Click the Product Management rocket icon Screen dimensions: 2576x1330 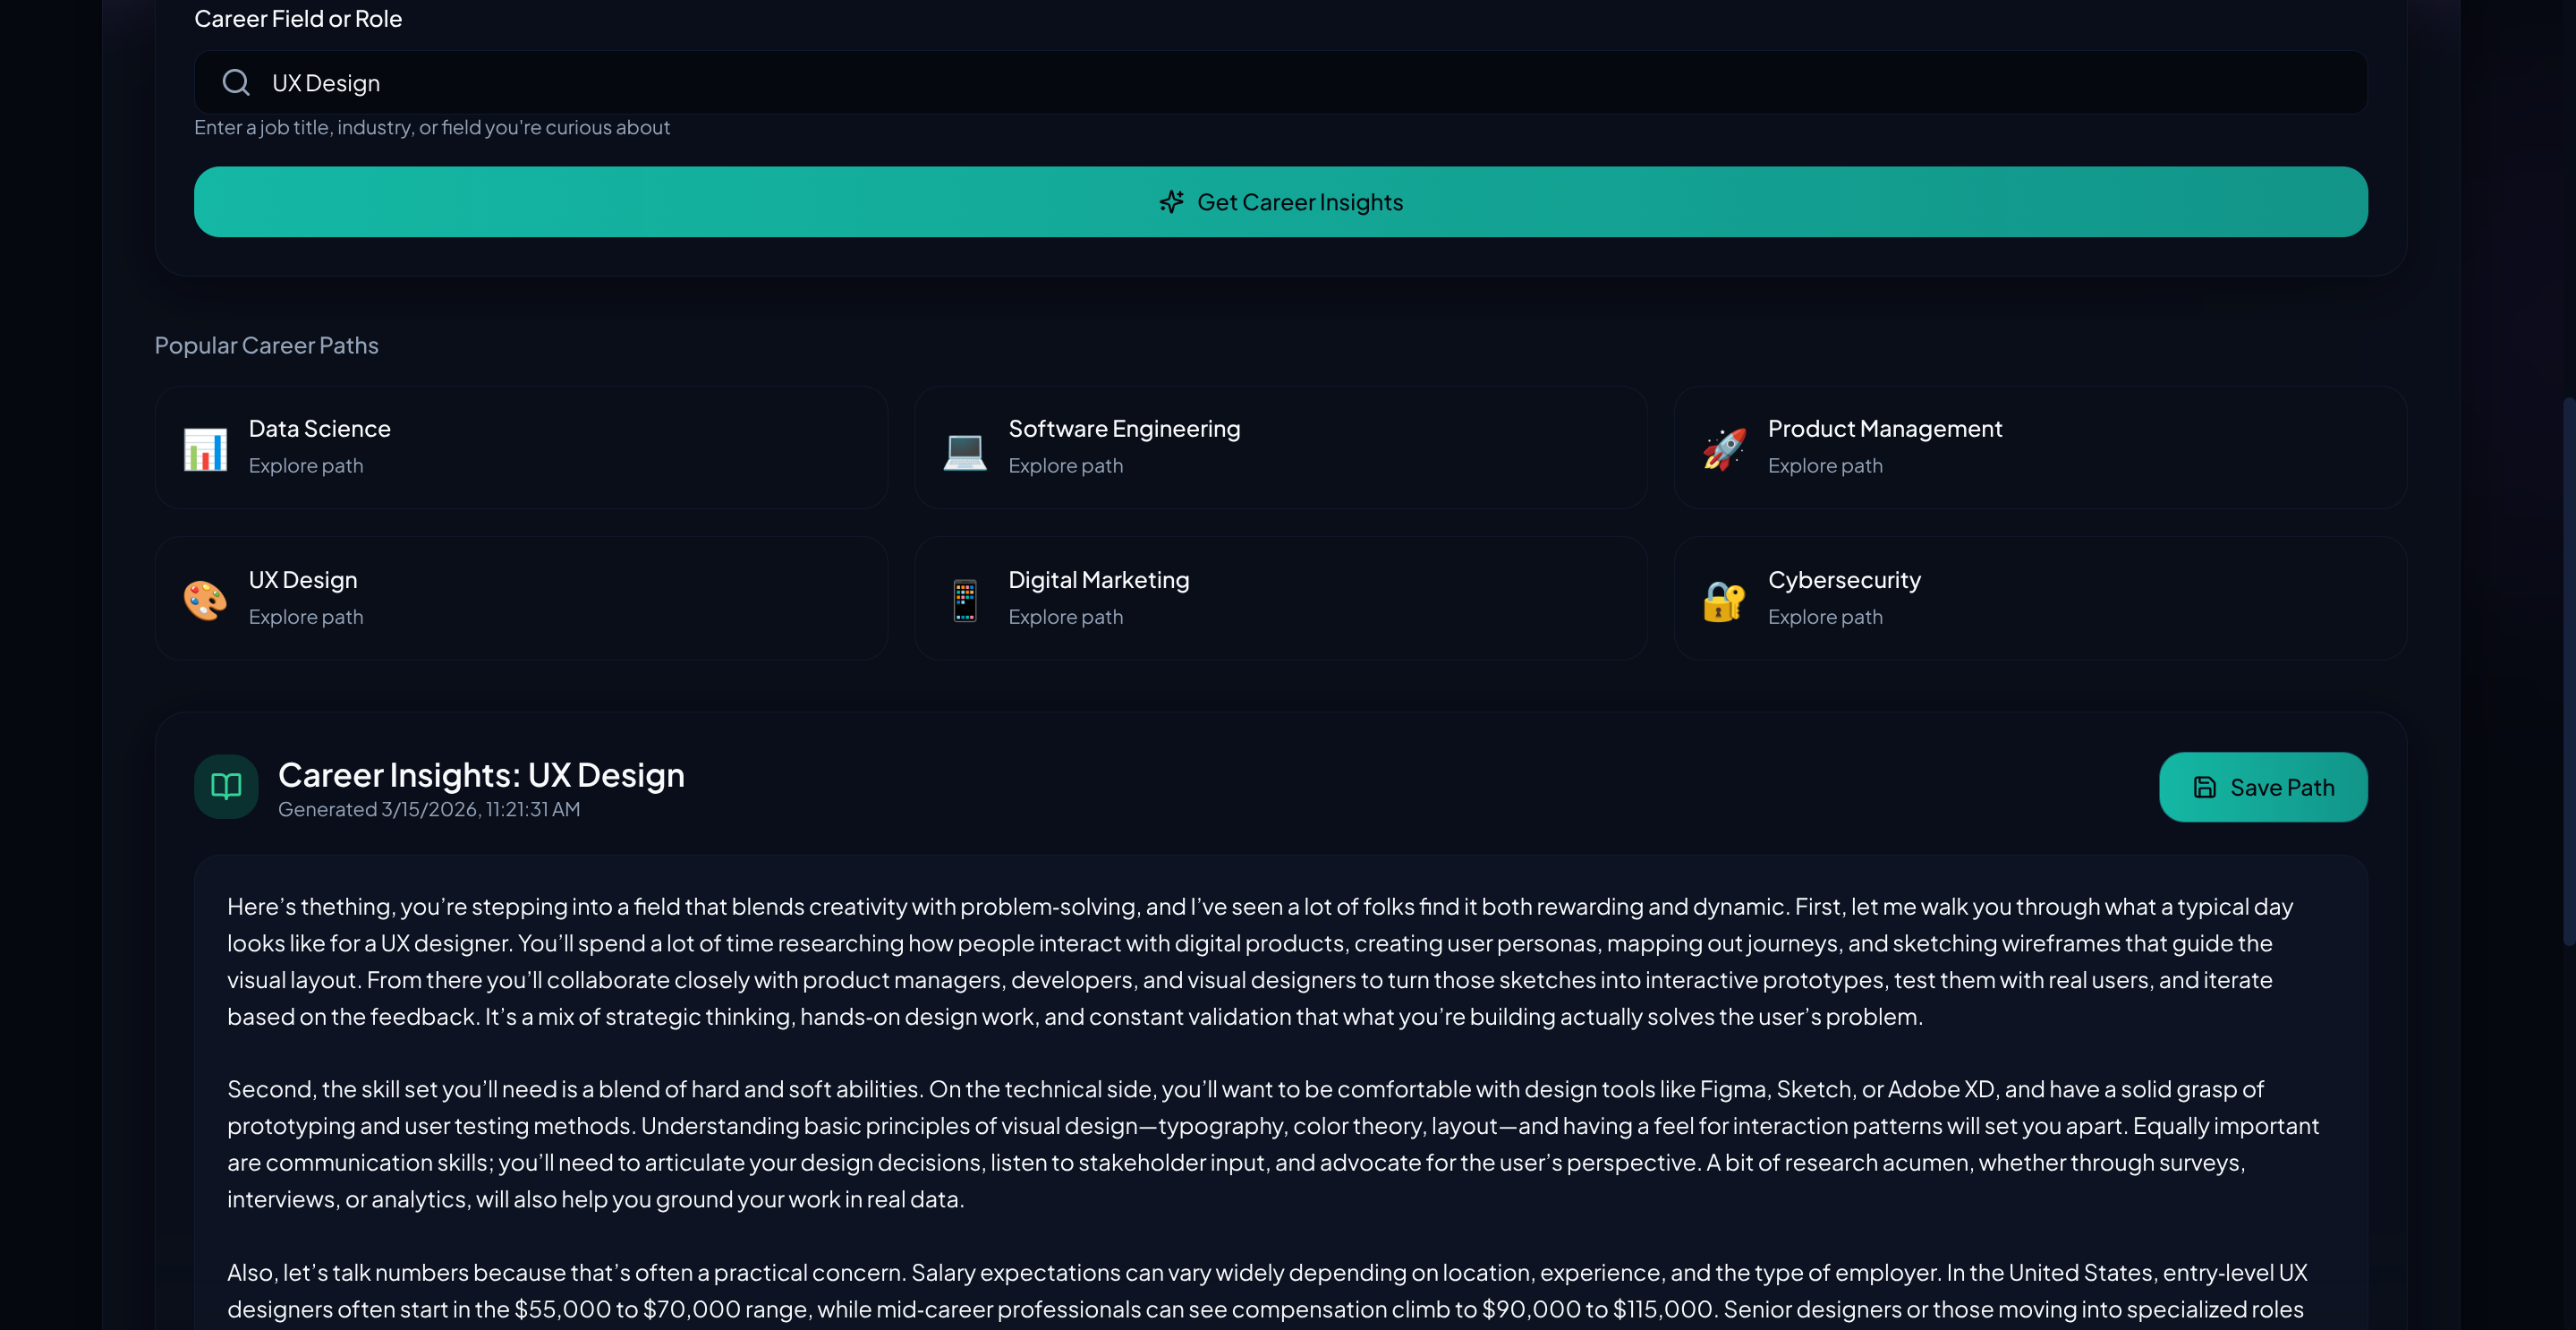[x=1723, y=448]
